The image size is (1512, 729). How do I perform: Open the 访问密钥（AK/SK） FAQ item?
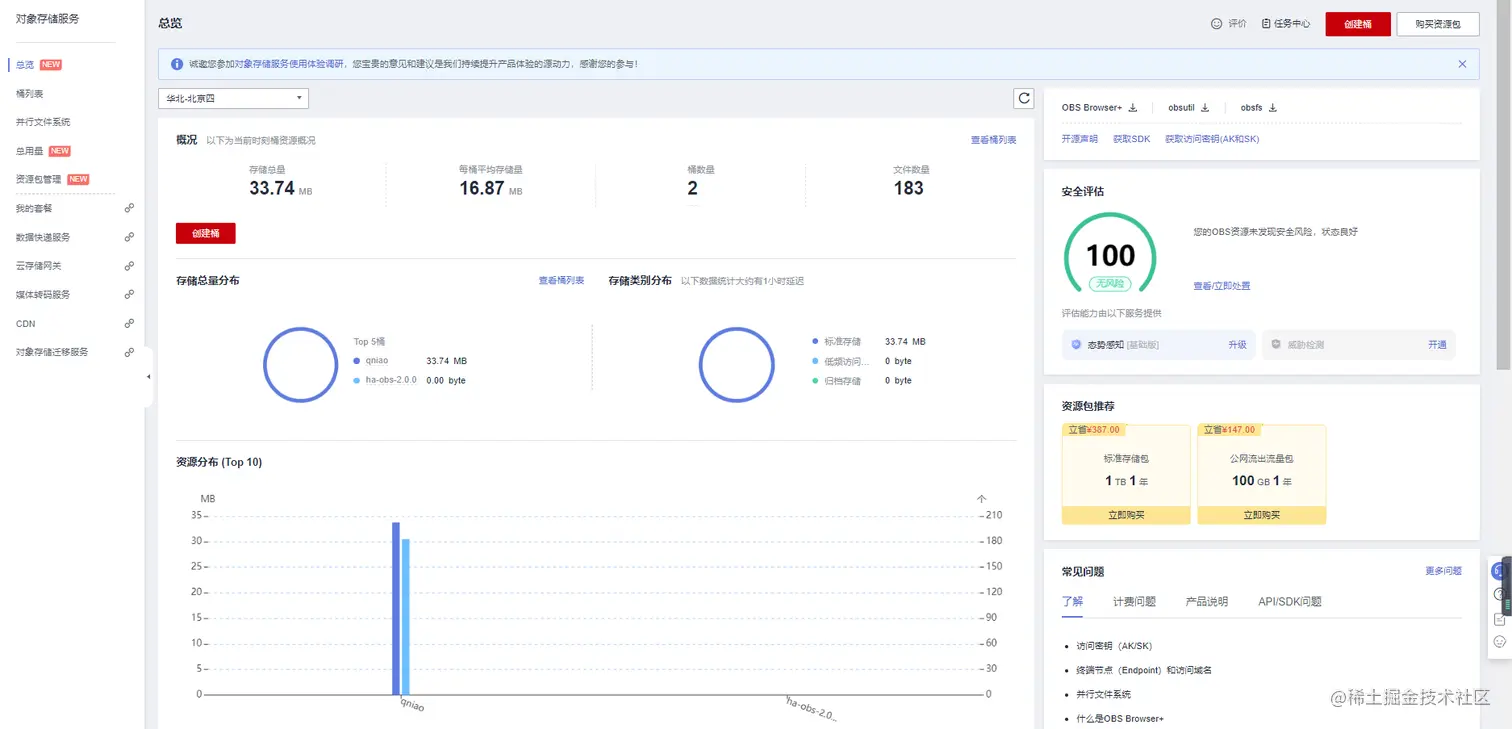tap(1114, 646)
